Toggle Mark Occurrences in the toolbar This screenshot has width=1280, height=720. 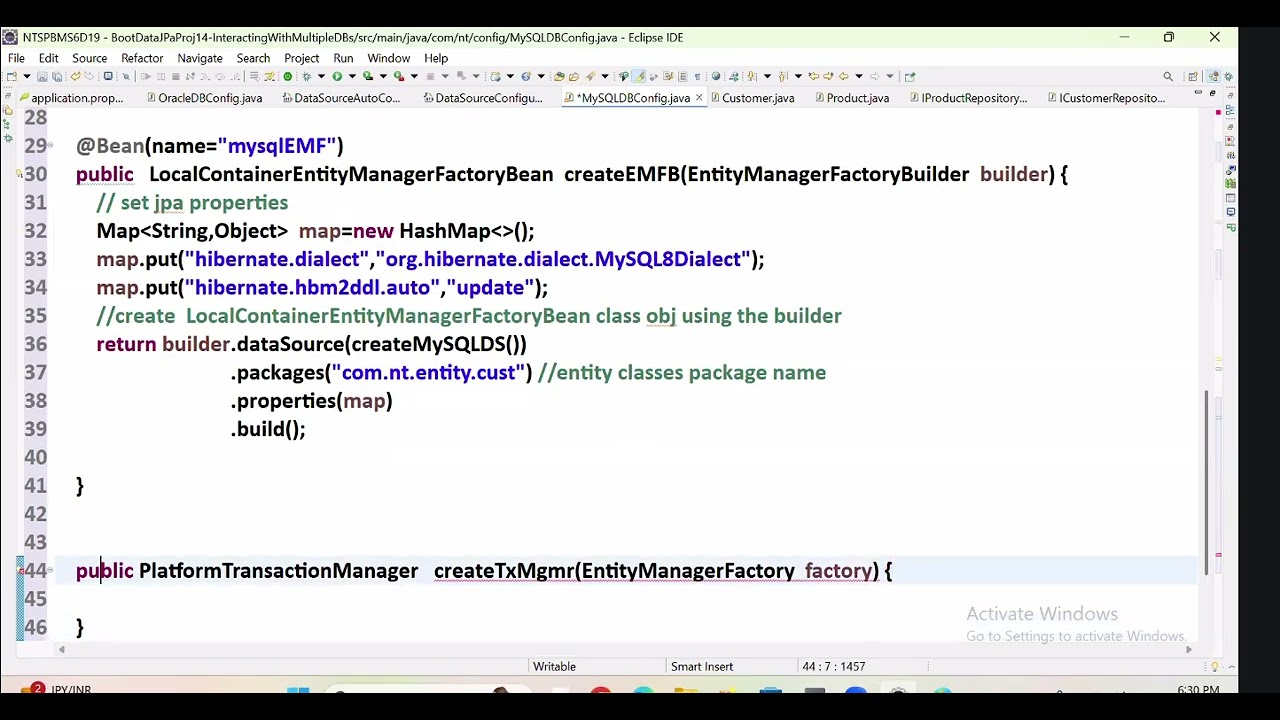click(638, 76)
